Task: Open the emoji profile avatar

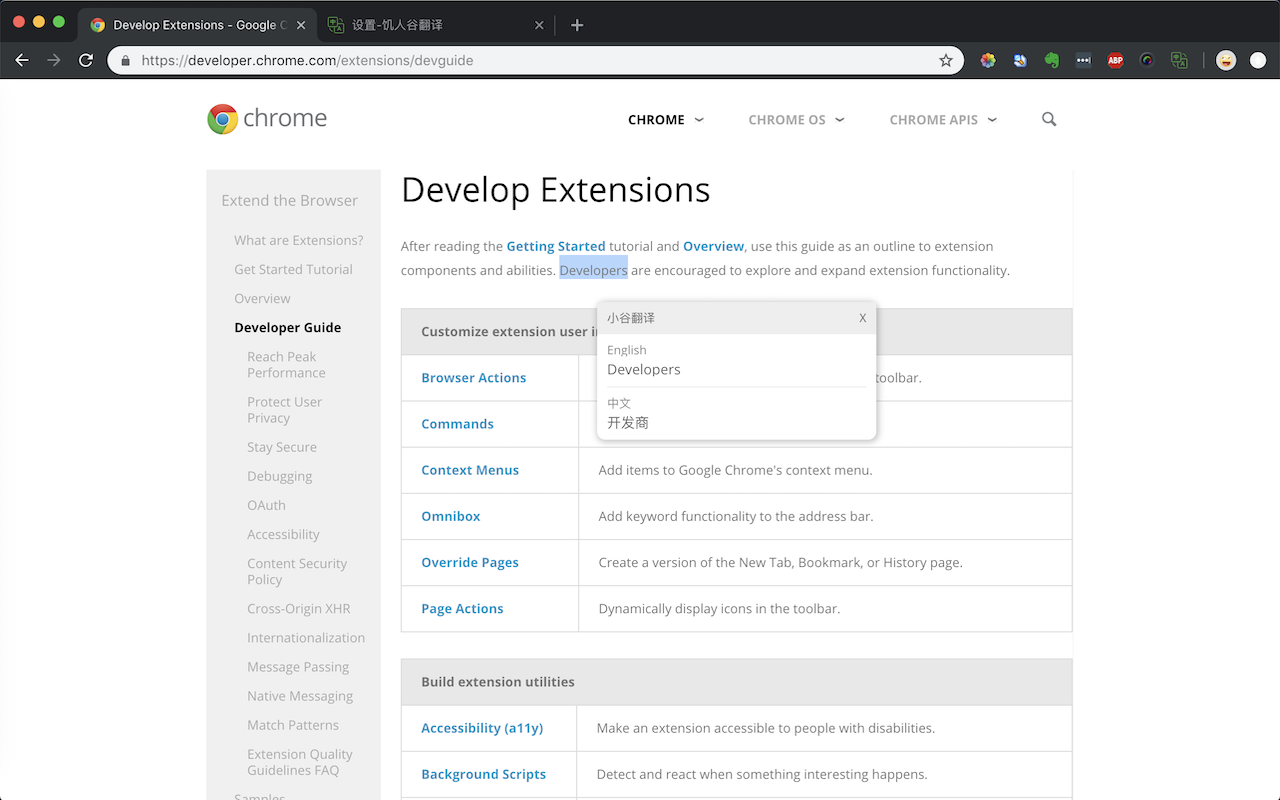Action: click(x=1225, y=60)
